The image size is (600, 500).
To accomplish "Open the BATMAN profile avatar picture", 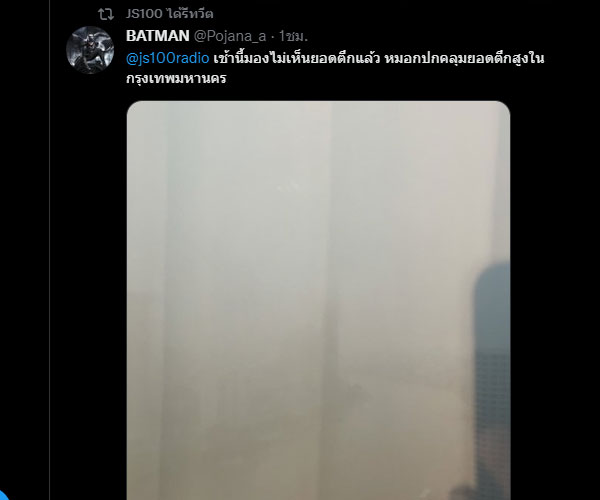I will click(x=90, y=50).
